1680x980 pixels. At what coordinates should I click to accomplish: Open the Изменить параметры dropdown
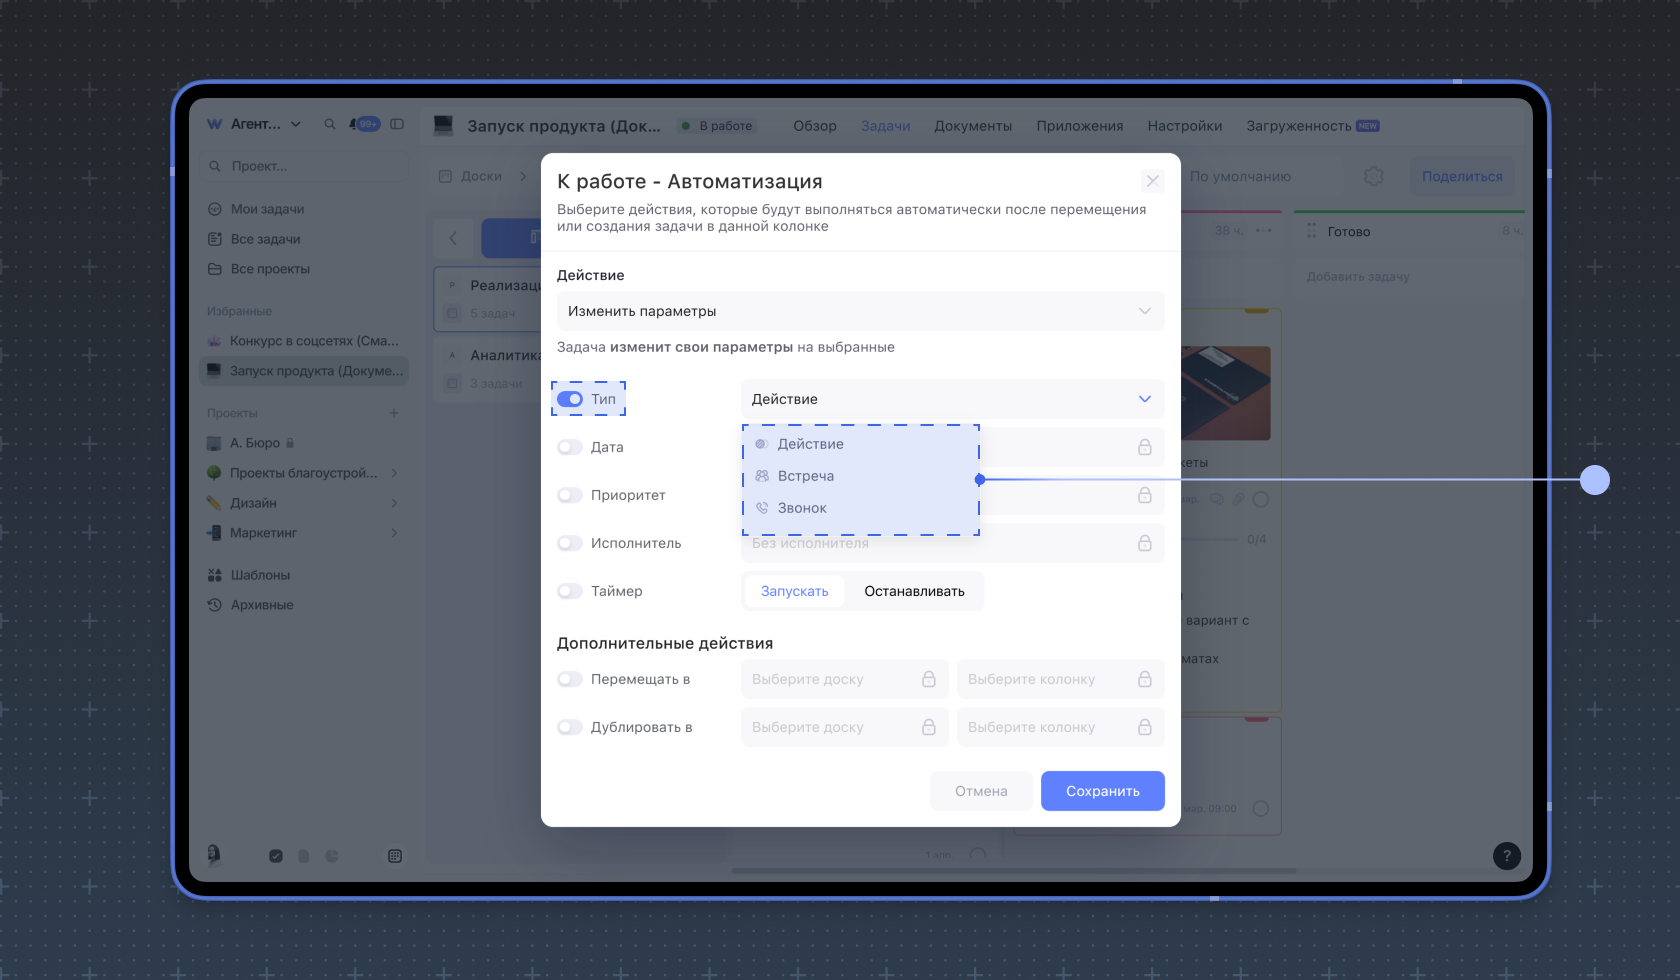(x=860, y=311)
